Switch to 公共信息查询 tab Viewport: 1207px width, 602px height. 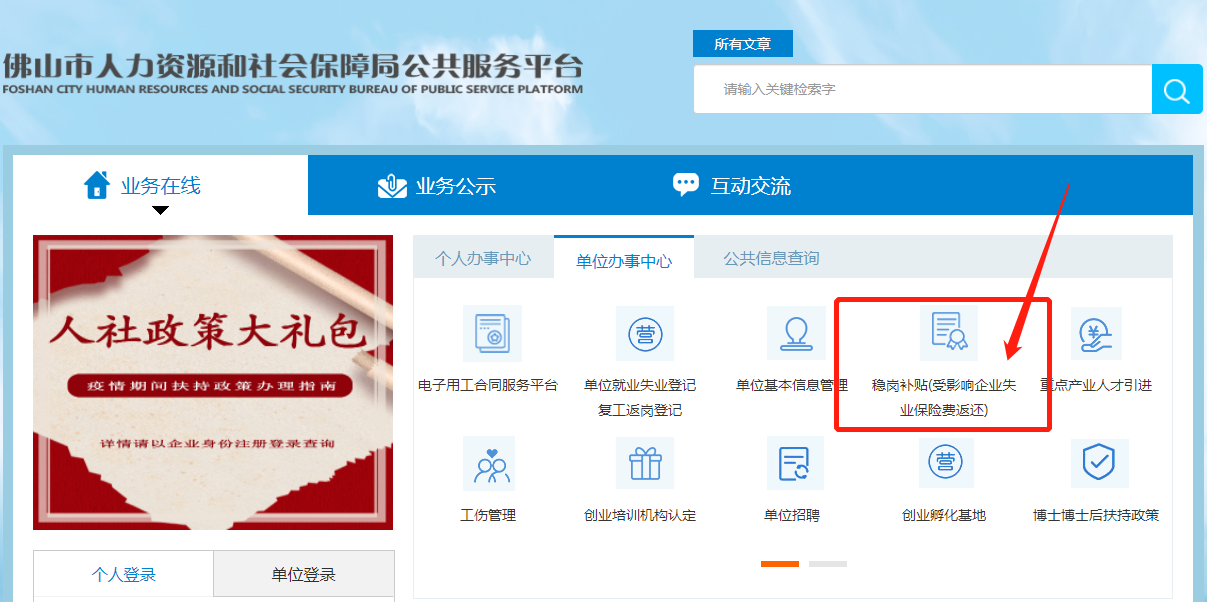pyautogui.click(x=771, y=258)
